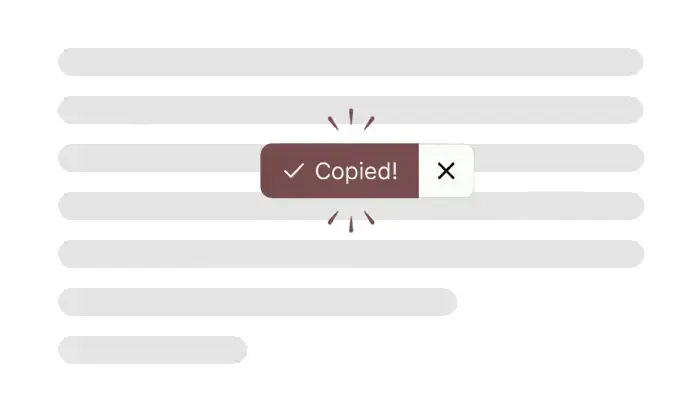Click the left sparkle line below the toast
700x400 pixels.
(x=333, y=219)
